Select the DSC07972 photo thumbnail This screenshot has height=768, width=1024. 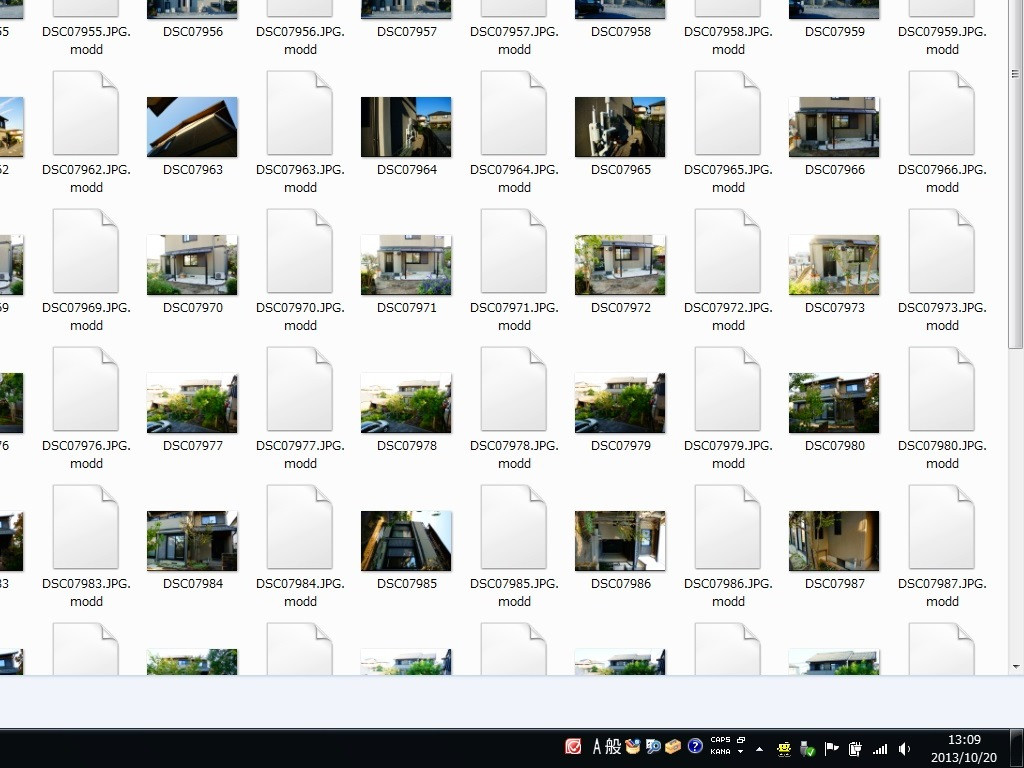620,265
